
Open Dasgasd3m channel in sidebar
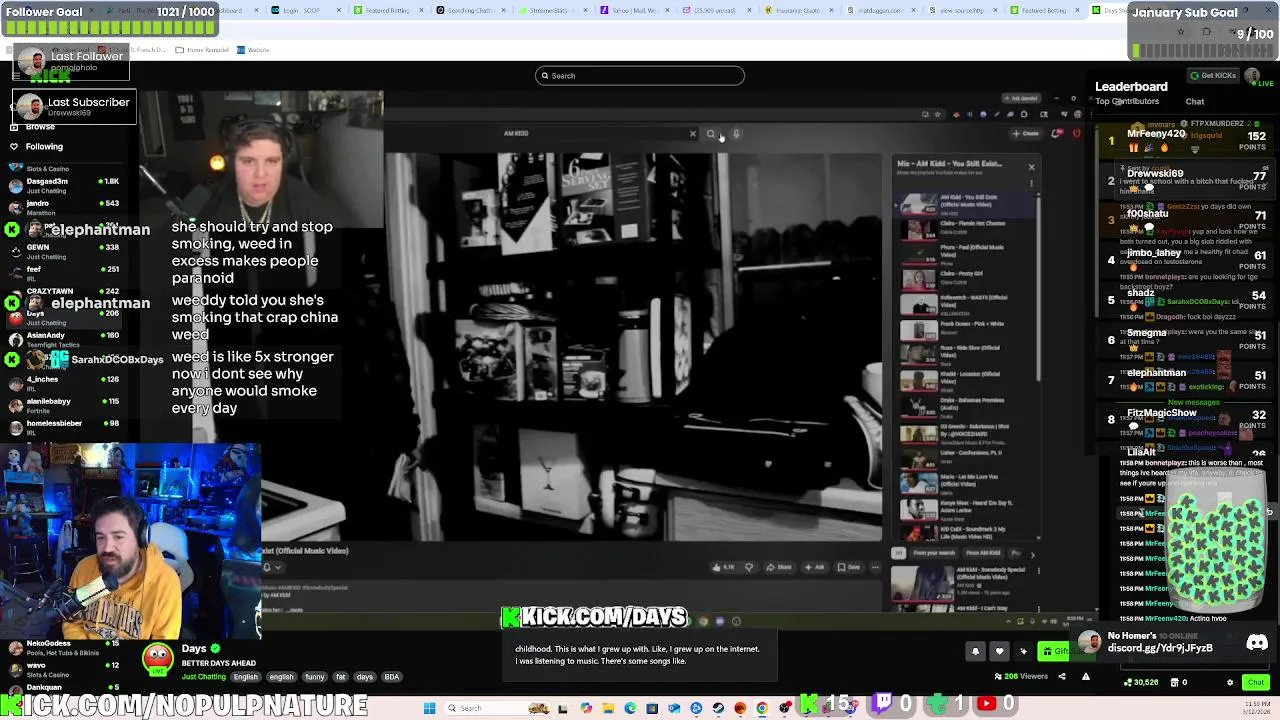pyautogui.click(x=62, y=185)
